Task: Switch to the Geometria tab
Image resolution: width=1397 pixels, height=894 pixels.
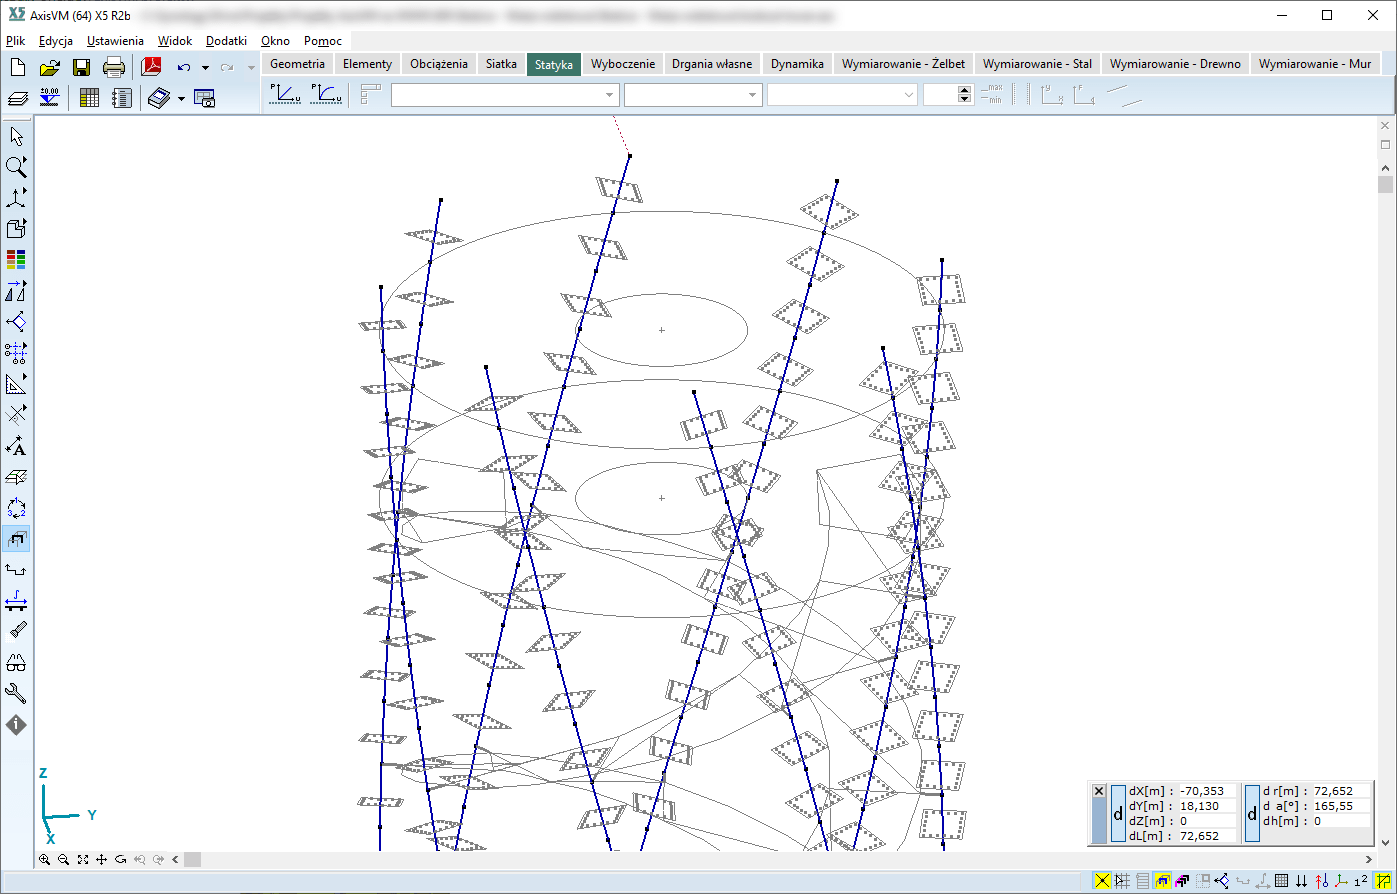Action: coord(298,63)
